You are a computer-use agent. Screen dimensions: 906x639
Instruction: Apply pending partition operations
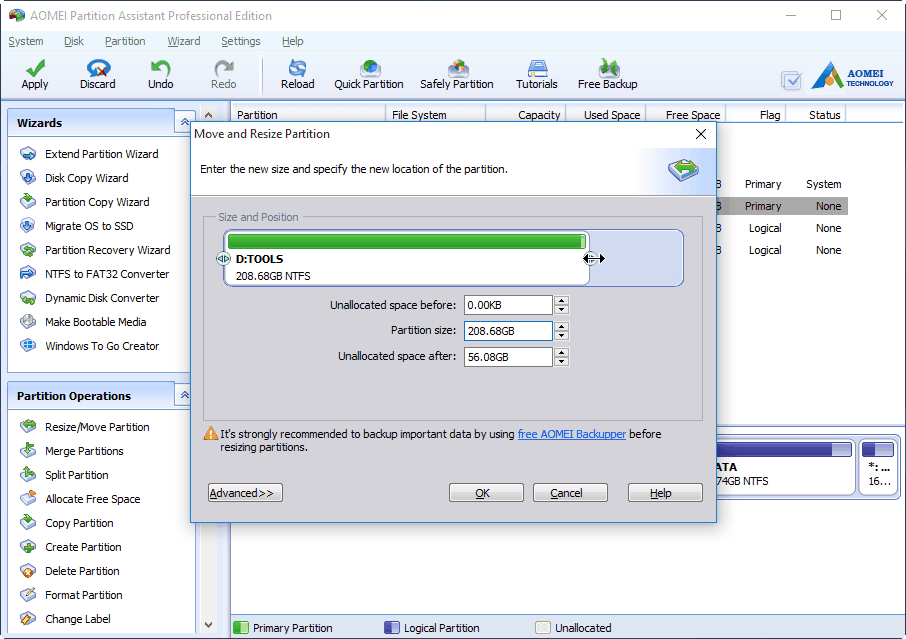coord(34,73)
